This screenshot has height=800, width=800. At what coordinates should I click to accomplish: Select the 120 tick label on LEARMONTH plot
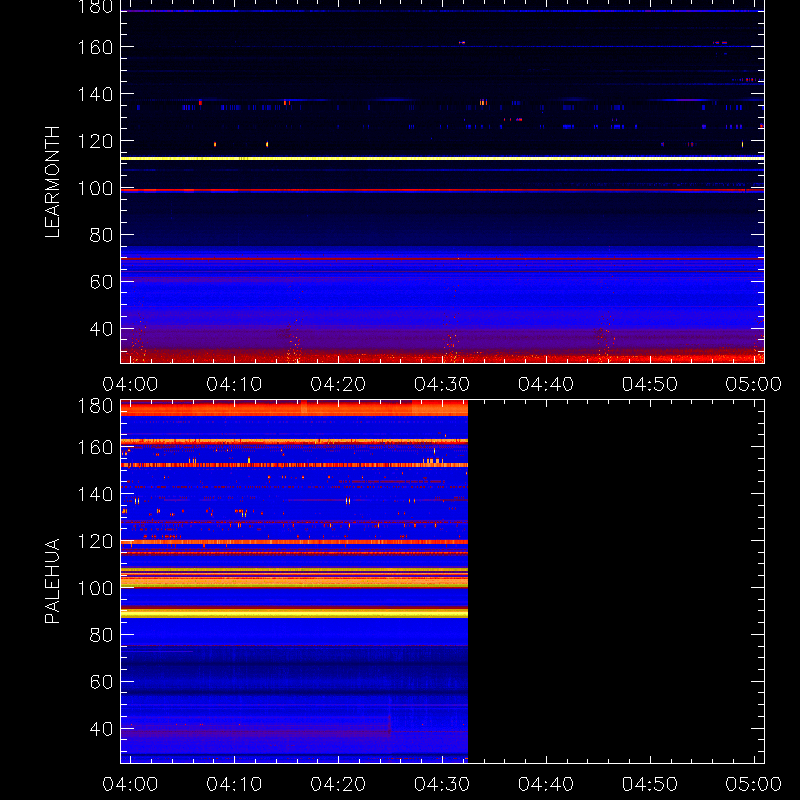tap(95, 141)
